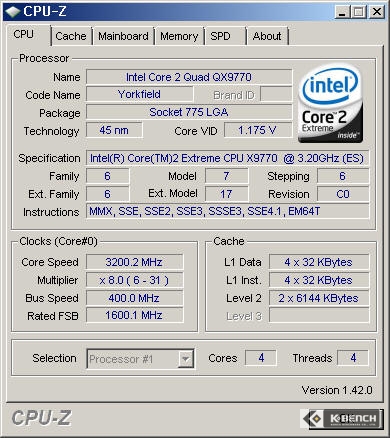
Task: Click the Multiplier value field
Action: [x=135, y=280]
